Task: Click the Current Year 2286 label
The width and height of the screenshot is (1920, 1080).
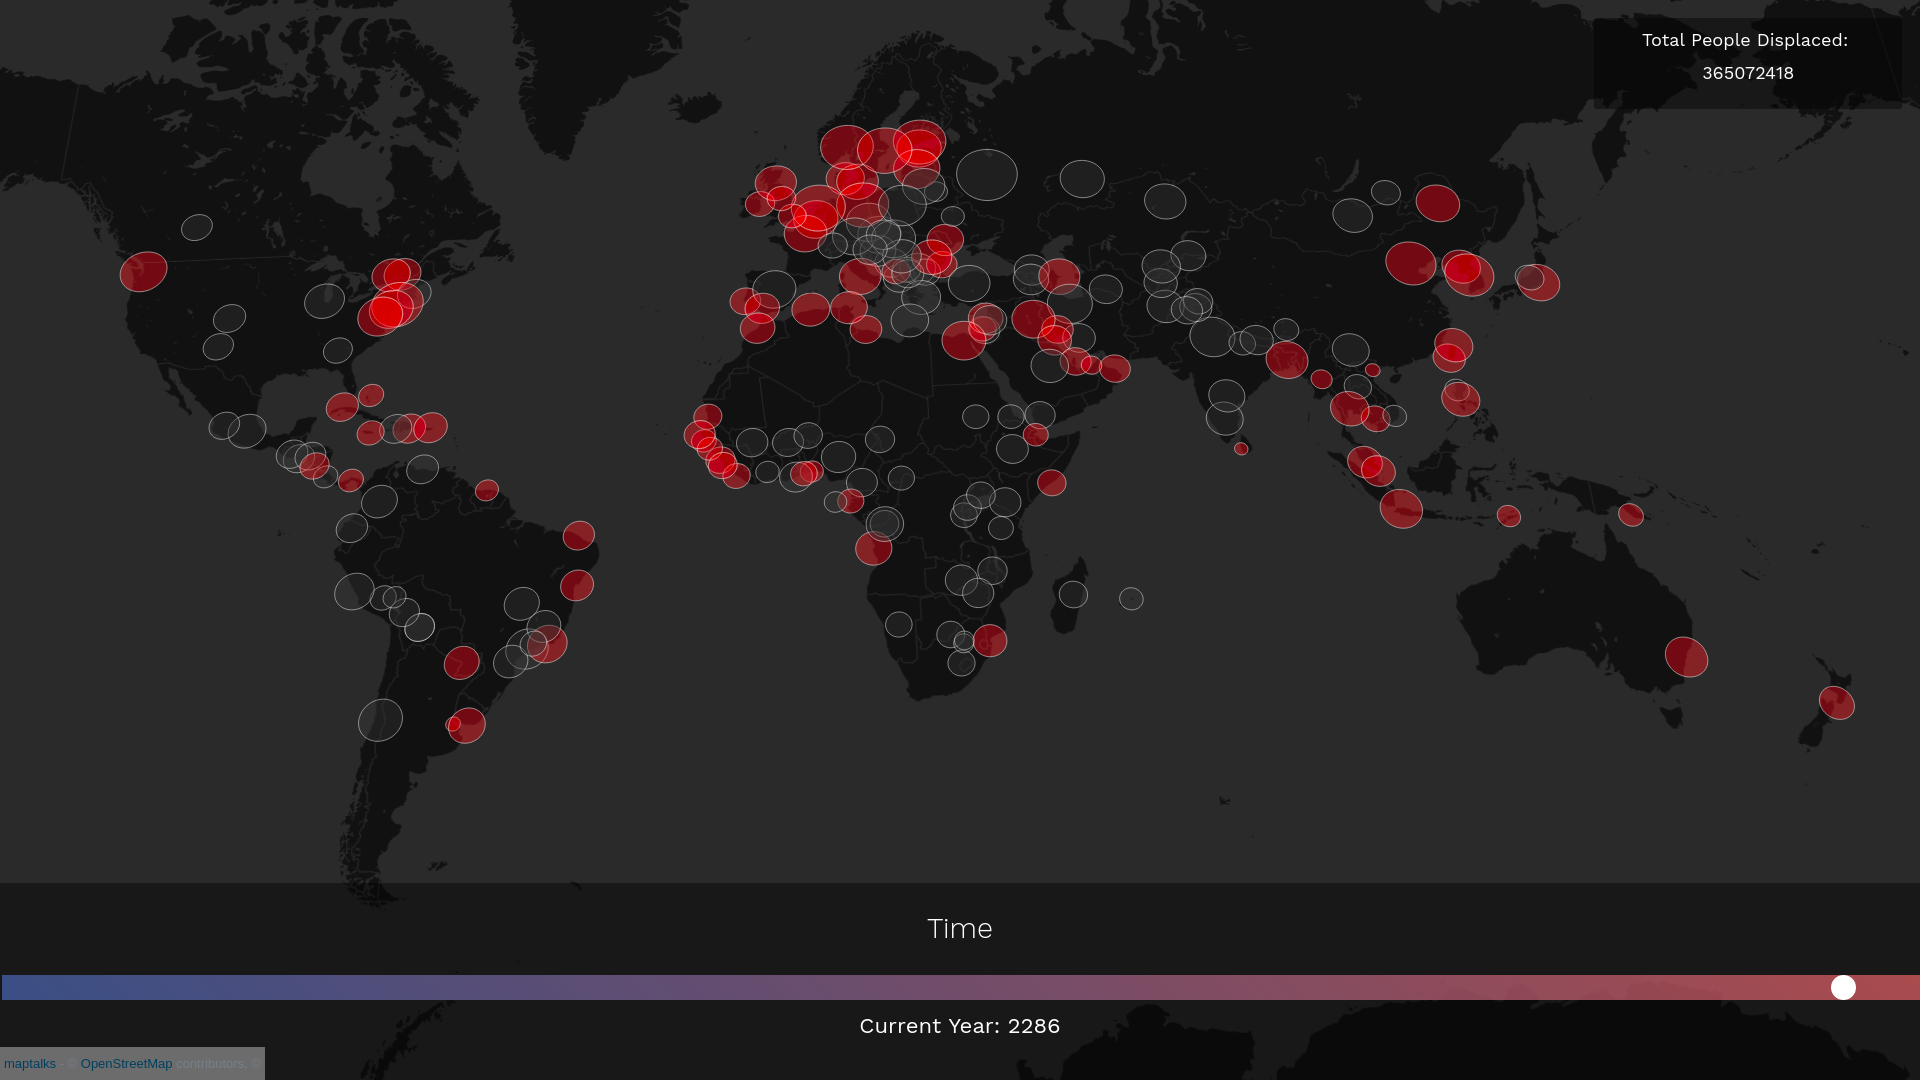Action: pyautogui.click(x=959, y=1026)
